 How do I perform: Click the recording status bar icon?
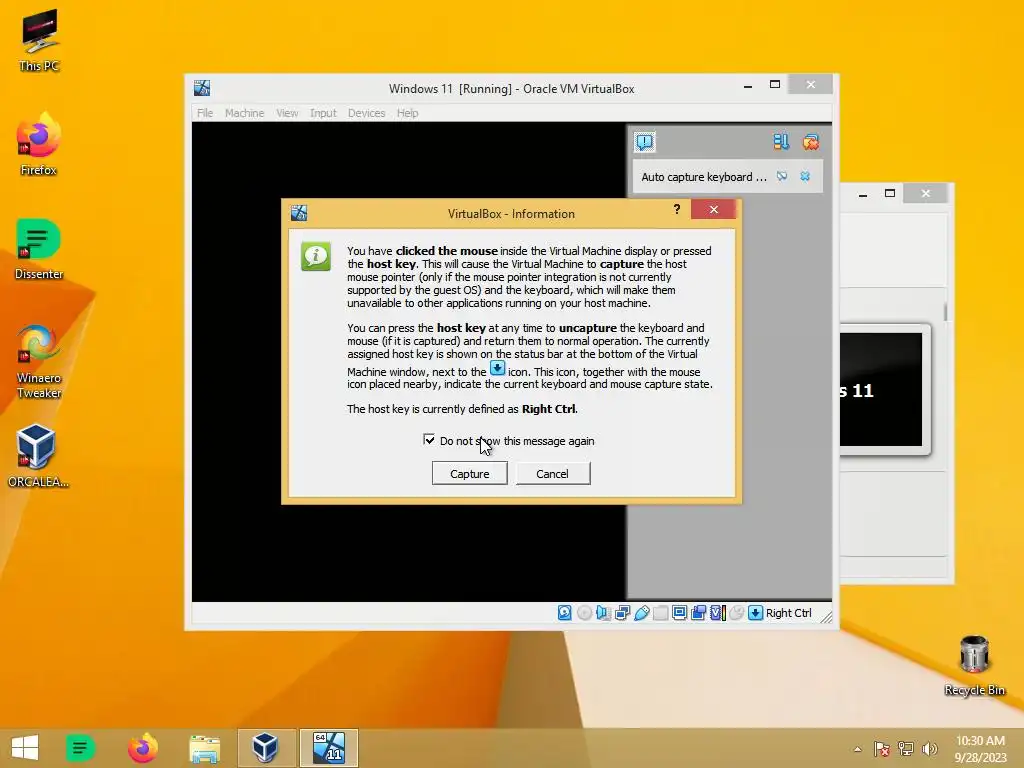coord(699,613)
